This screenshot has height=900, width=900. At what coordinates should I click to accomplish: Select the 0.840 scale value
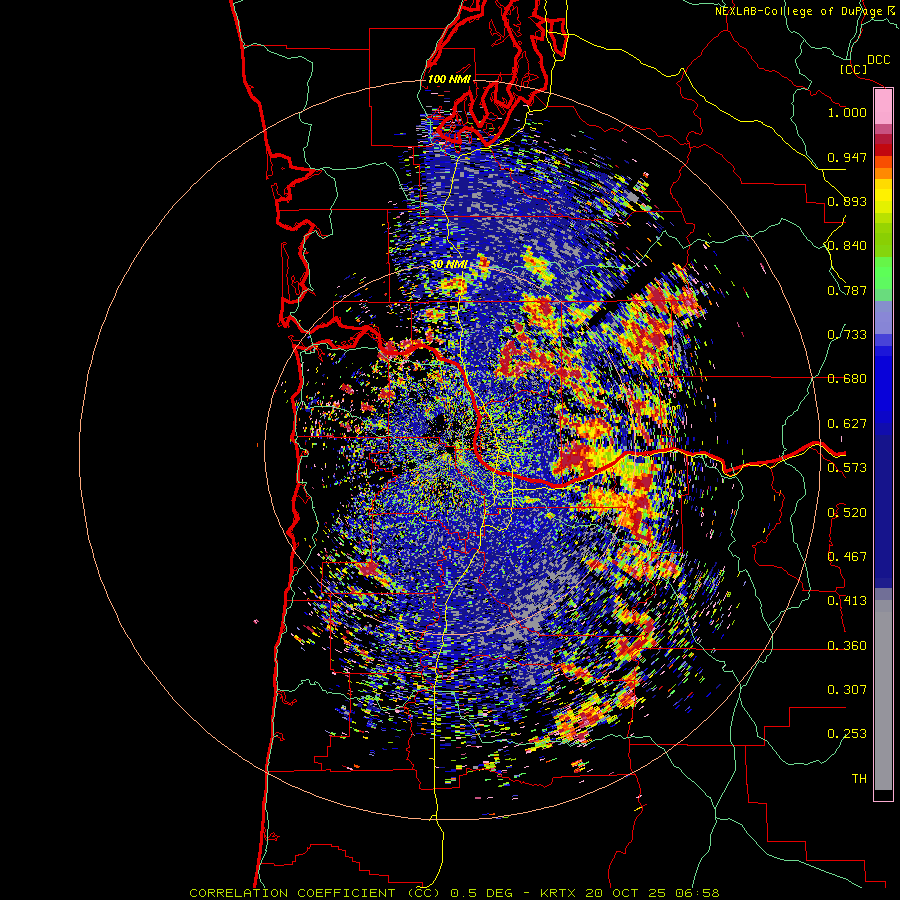(x=847, y=246)
